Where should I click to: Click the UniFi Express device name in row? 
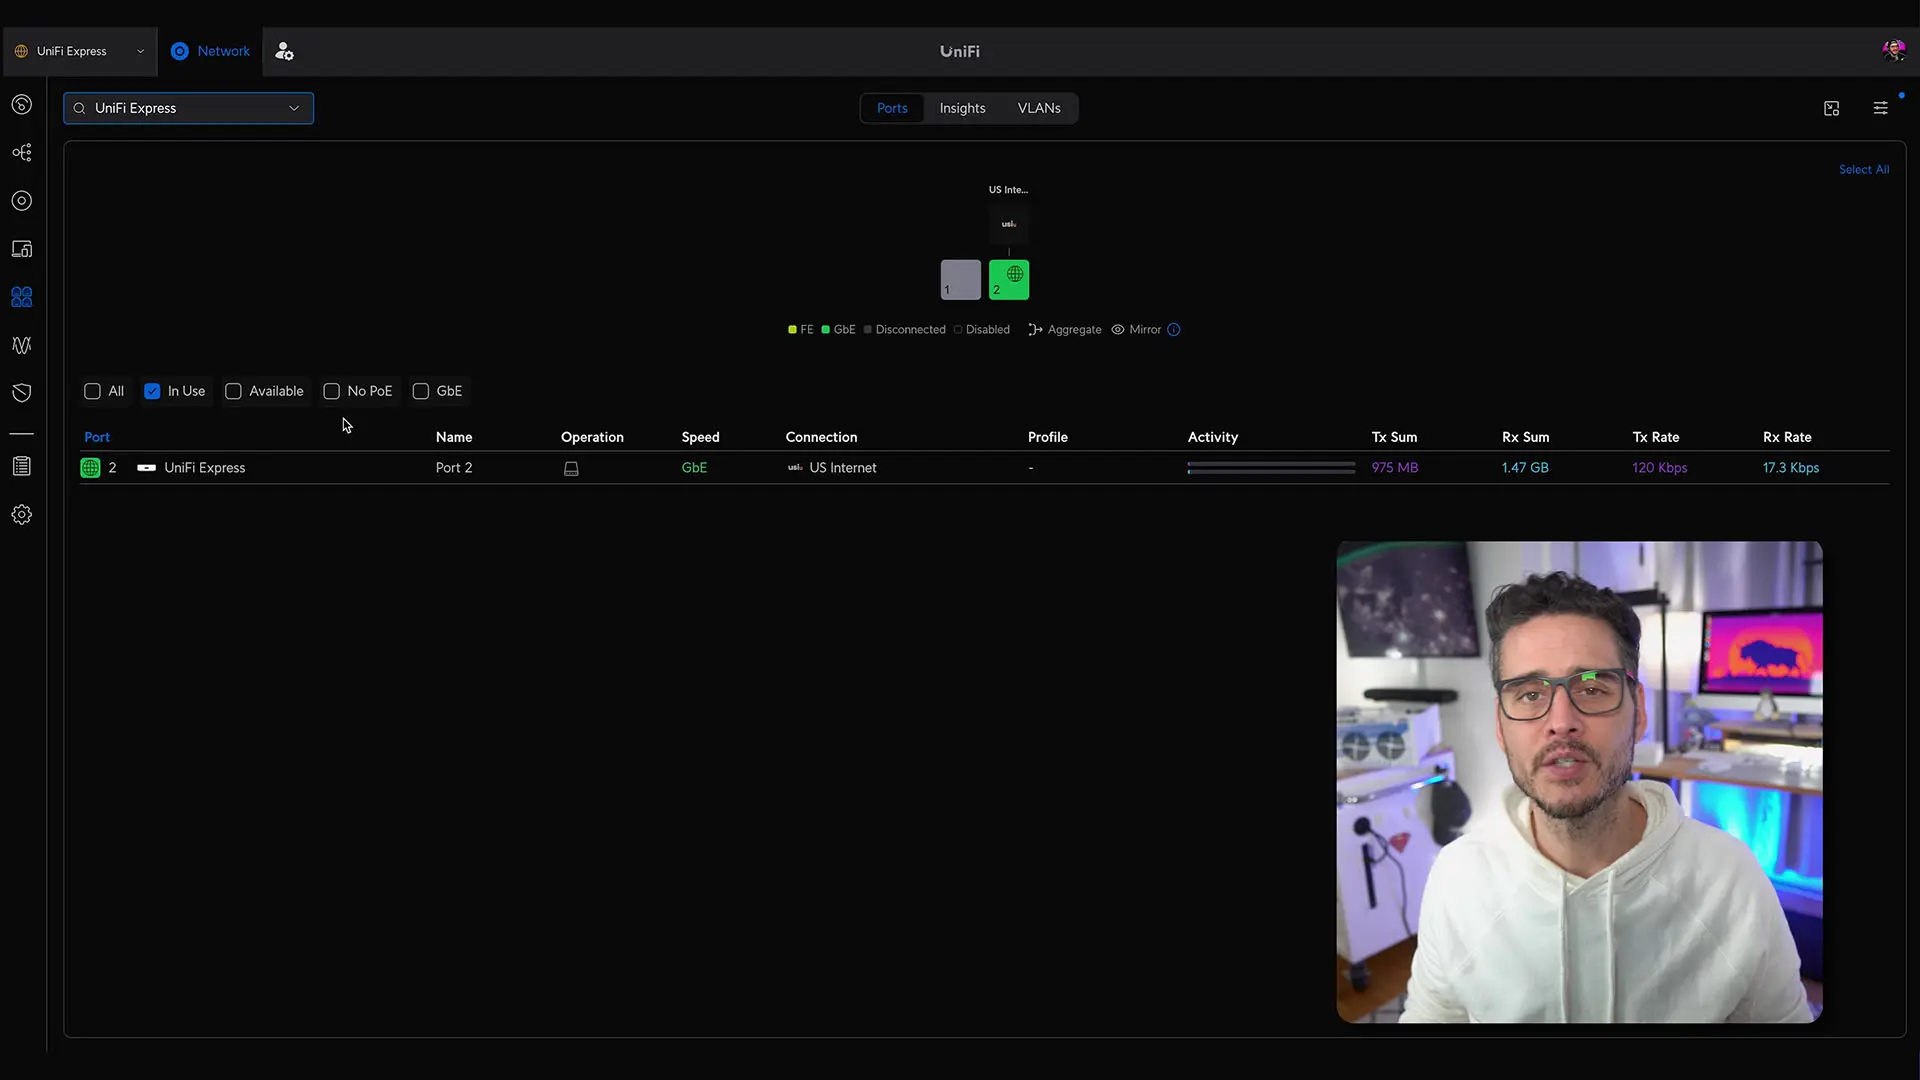point(204,468)
